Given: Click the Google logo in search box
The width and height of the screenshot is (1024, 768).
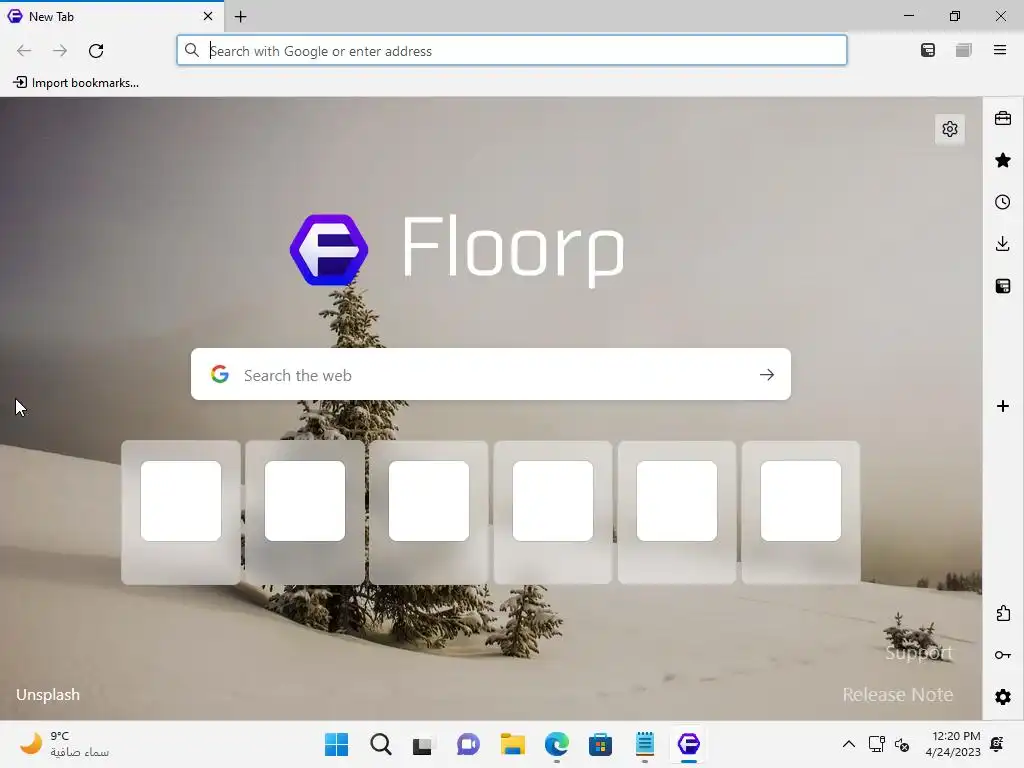Looking at the screenshot, I should coord(220,374).
